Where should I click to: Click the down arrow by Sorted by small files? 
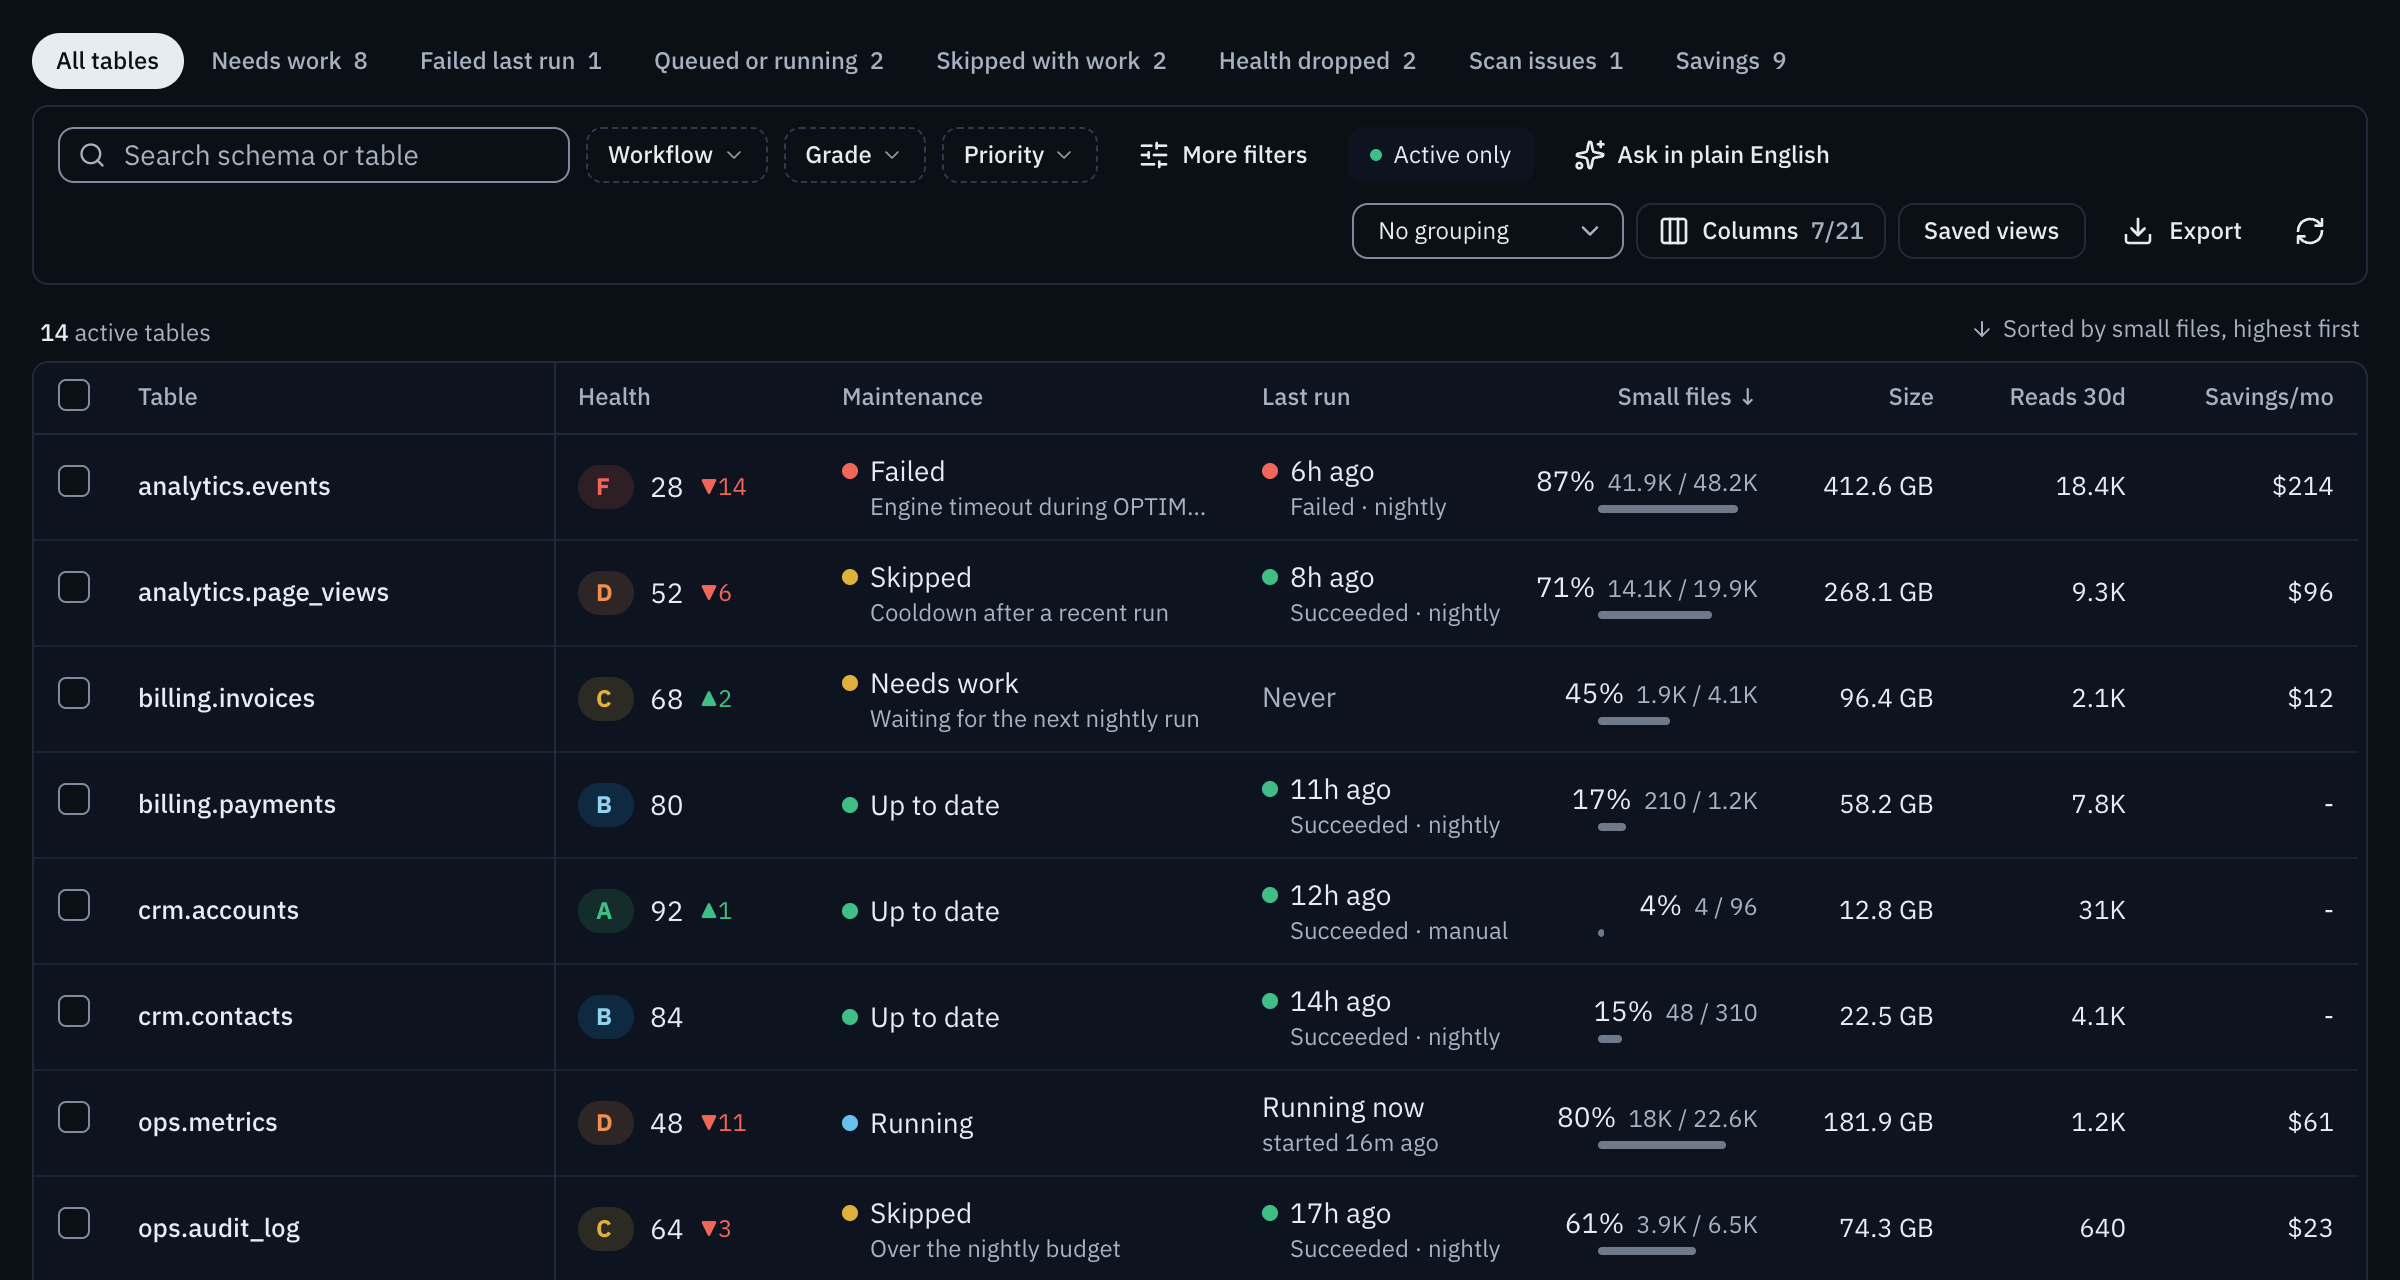(1981, 329)
